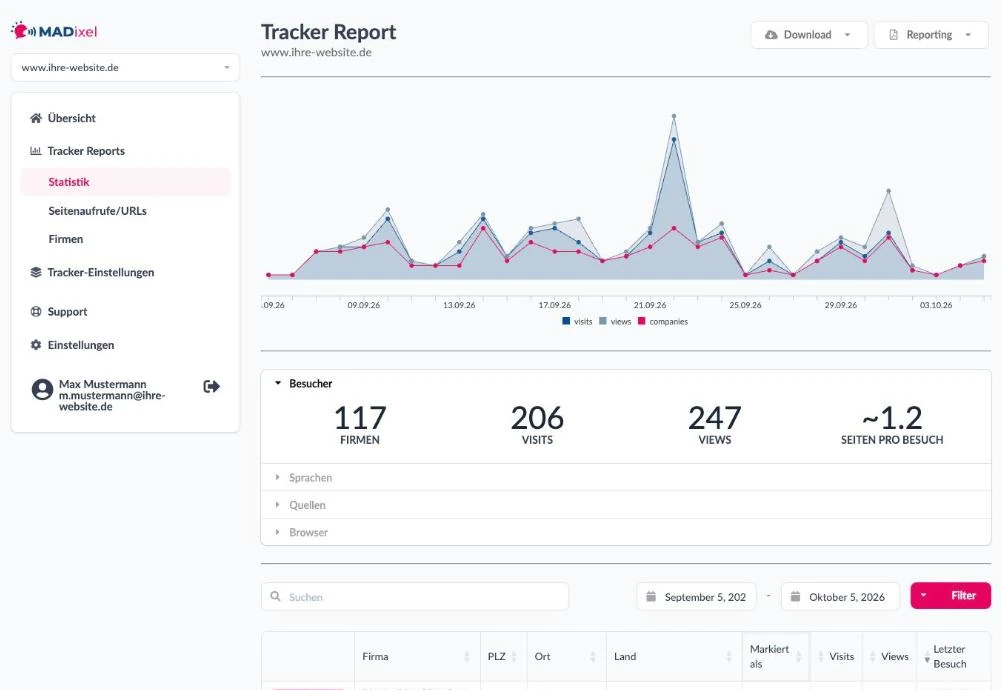Viewport: 1001px width, 690px height.
Task: Sort by PLZ column arrows
Action: (514, 656)
